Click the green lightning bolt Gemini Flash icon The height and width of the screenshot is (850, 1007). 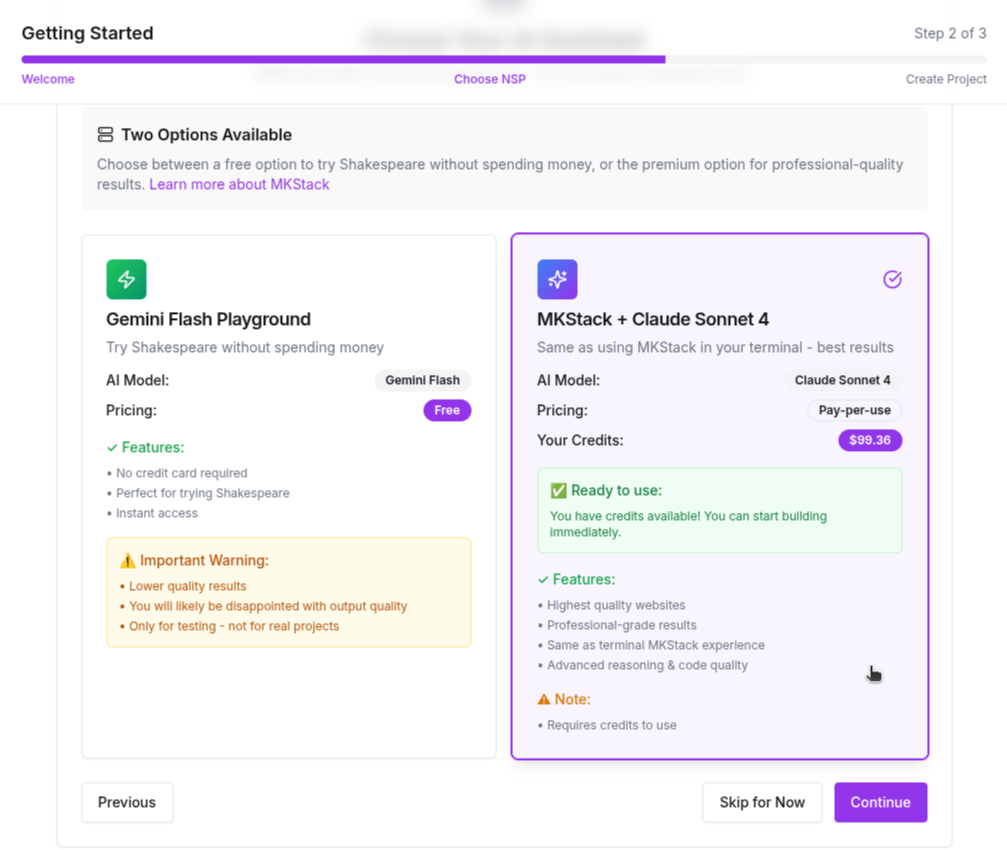click(x=126, y=279)
